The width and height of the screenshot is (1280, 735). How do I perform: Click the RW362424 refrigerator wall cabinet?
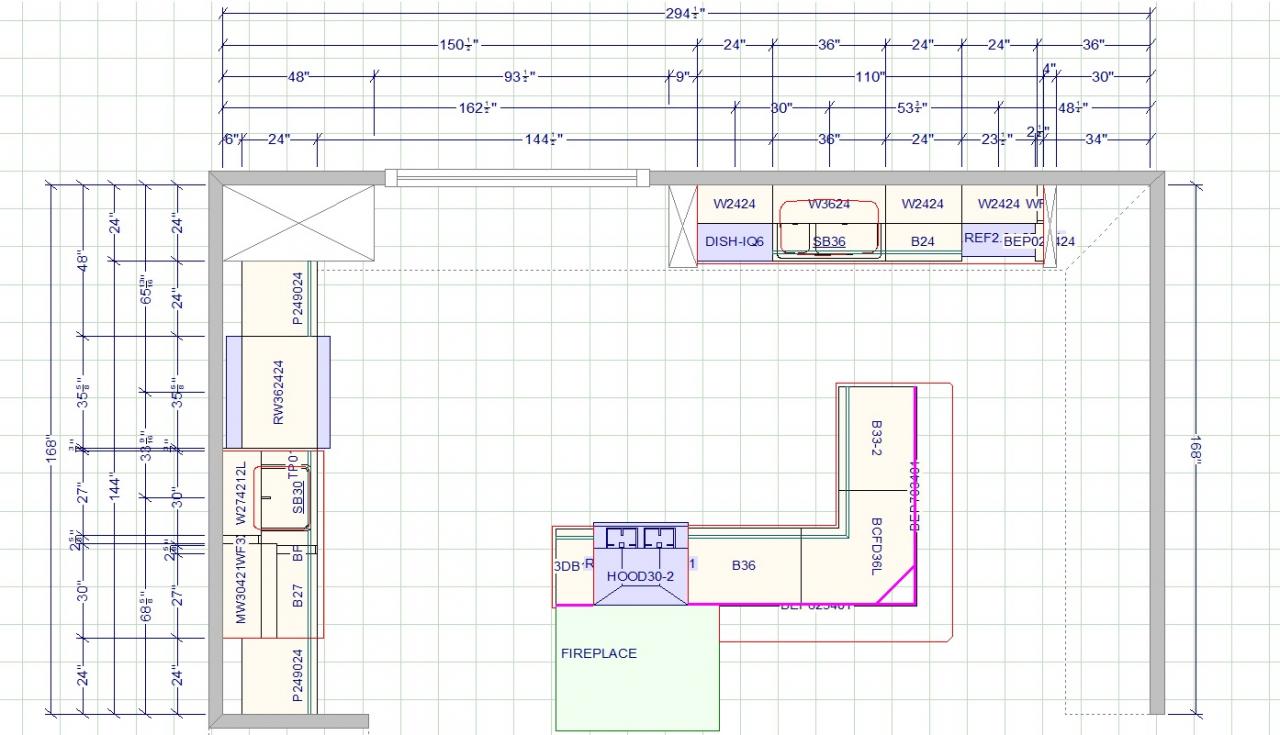(278, 392)
